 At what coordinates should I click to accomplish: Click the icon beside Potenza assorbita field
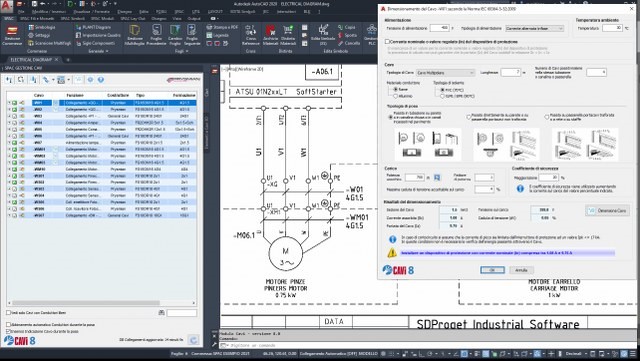pos(437,178)
